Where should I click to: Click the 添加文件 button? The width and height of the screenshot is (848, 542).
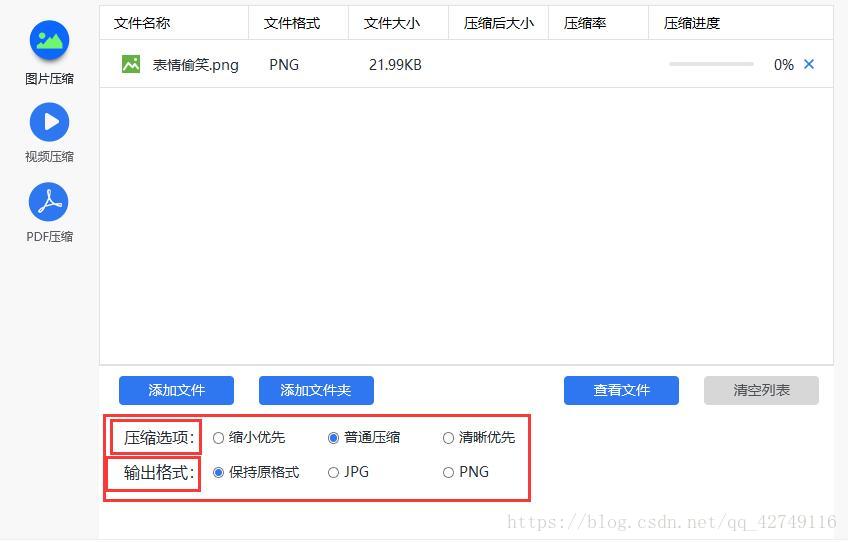point(176,391)
